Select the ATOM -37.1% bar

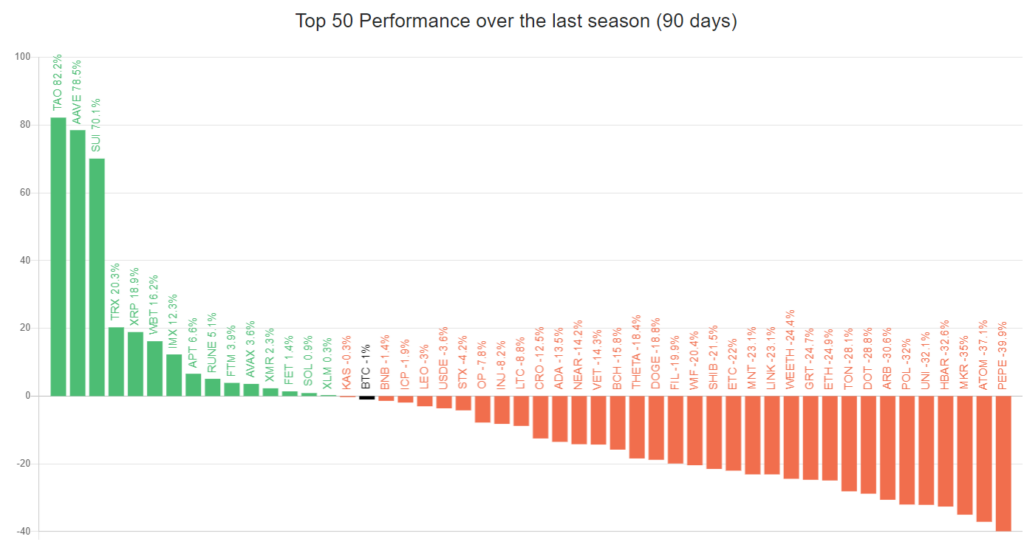coord(984,458)
